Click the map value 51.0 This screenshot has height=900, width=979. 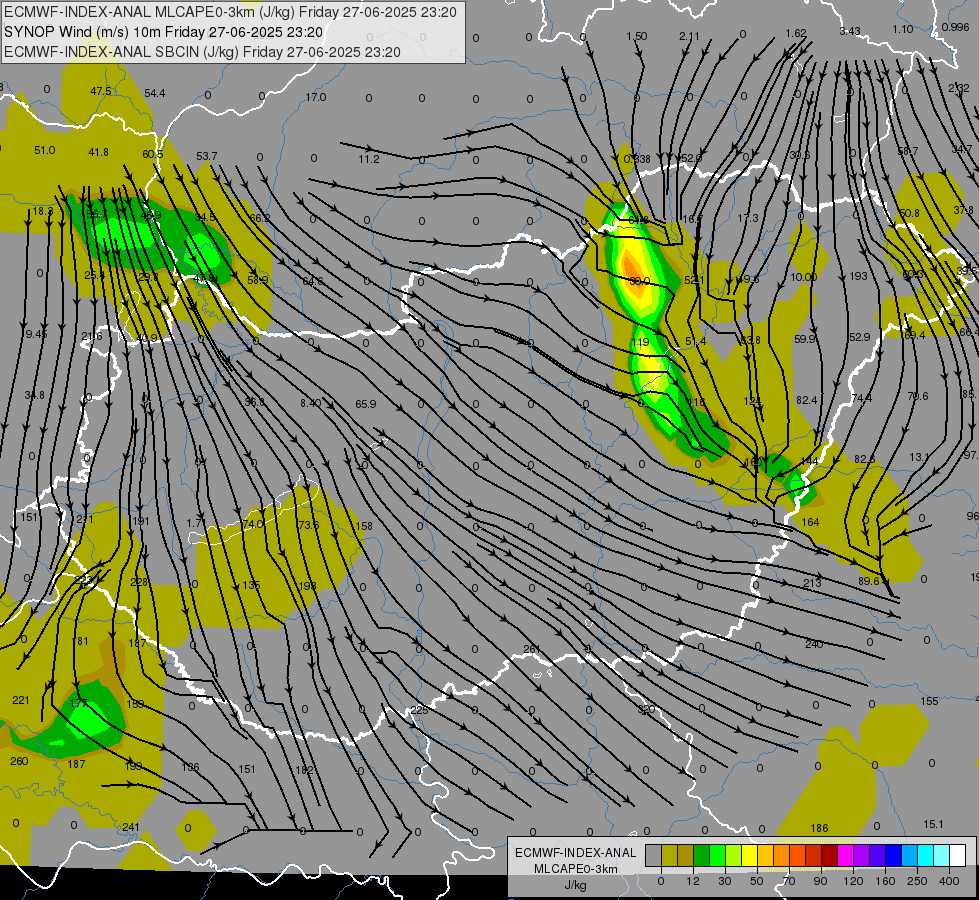(x=44, y=151)
